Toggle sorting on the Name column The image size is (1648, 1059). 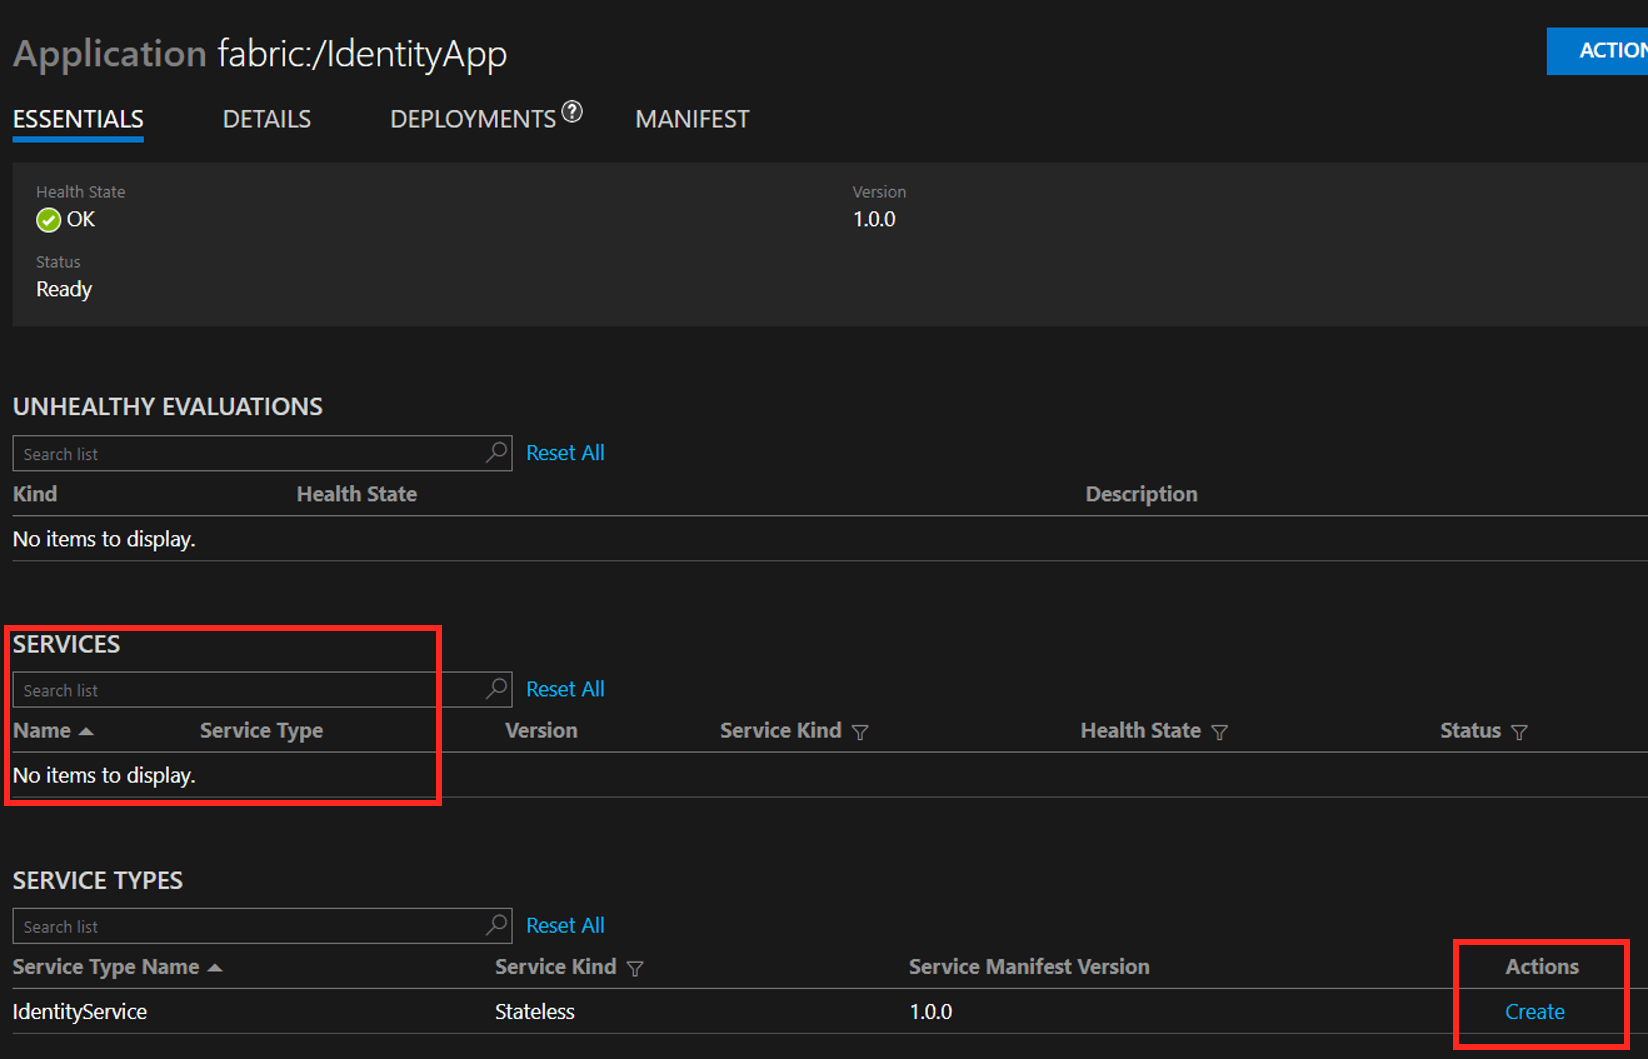tap(40, 730)
